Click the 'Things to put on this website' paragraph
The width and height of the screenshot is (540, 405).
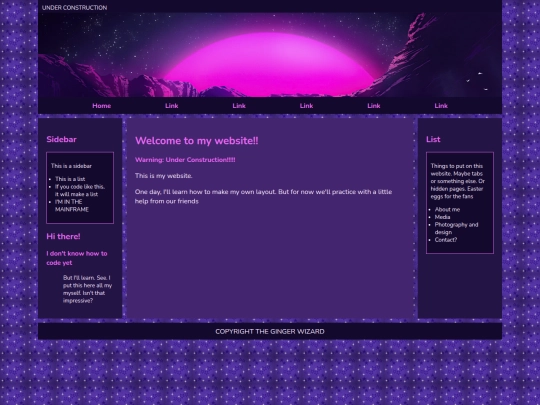(458, 181)
